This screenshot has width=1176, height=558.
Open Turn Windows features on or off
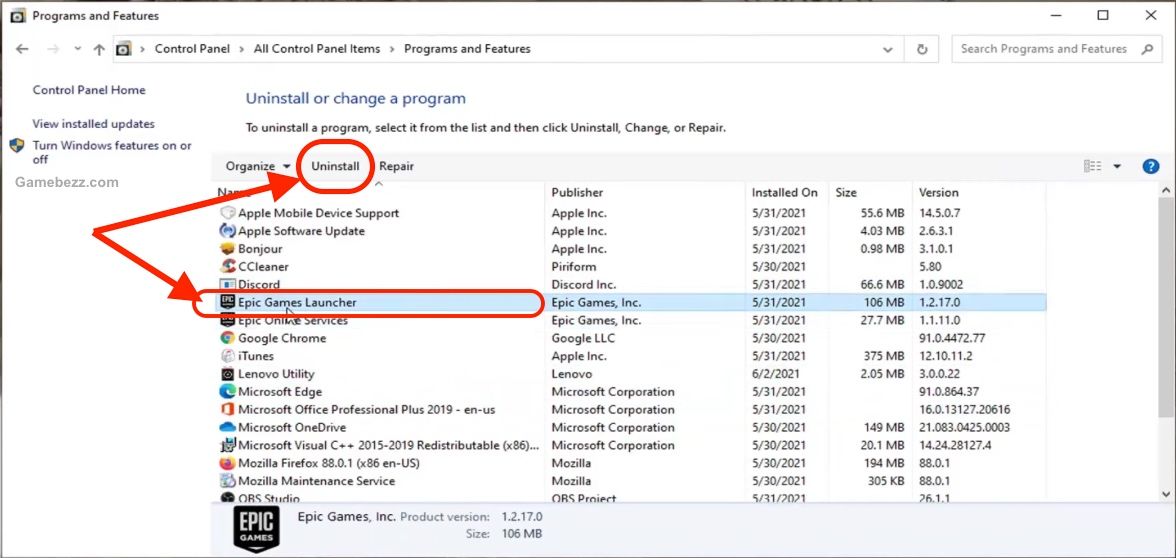112,152
